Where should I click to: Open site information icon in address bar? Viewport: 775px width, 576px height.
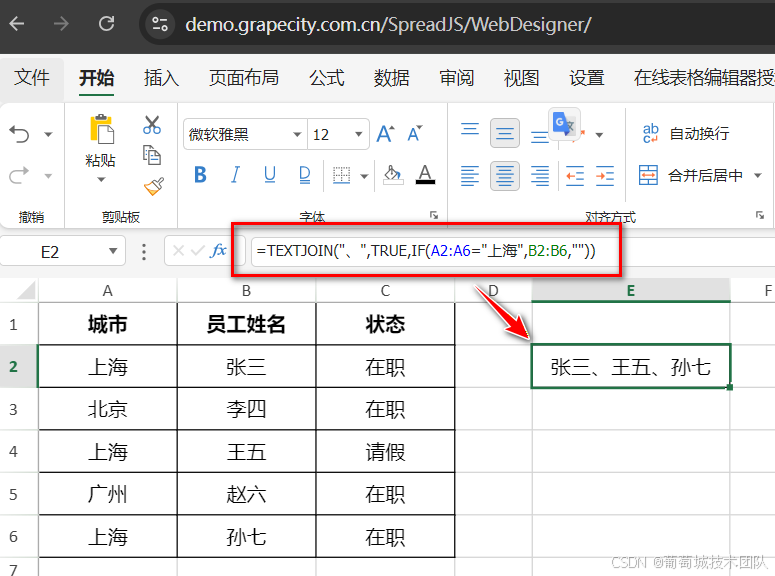(x=160, y=24)
